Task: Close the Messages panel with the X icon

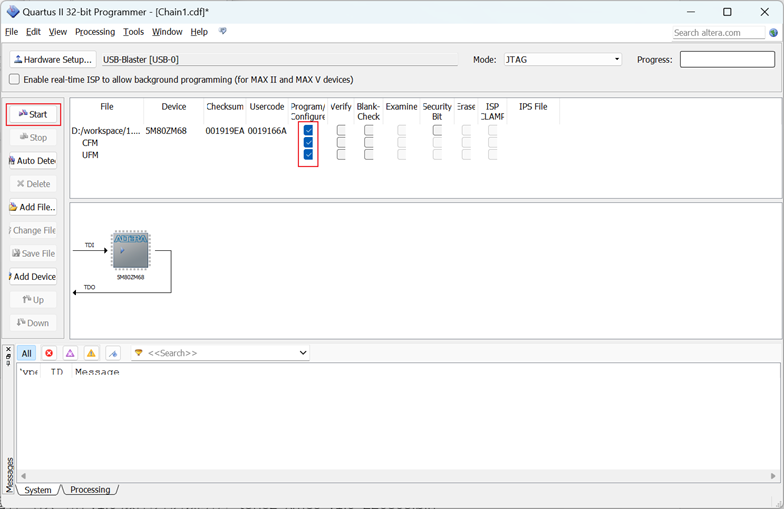Action: [8, 350]
